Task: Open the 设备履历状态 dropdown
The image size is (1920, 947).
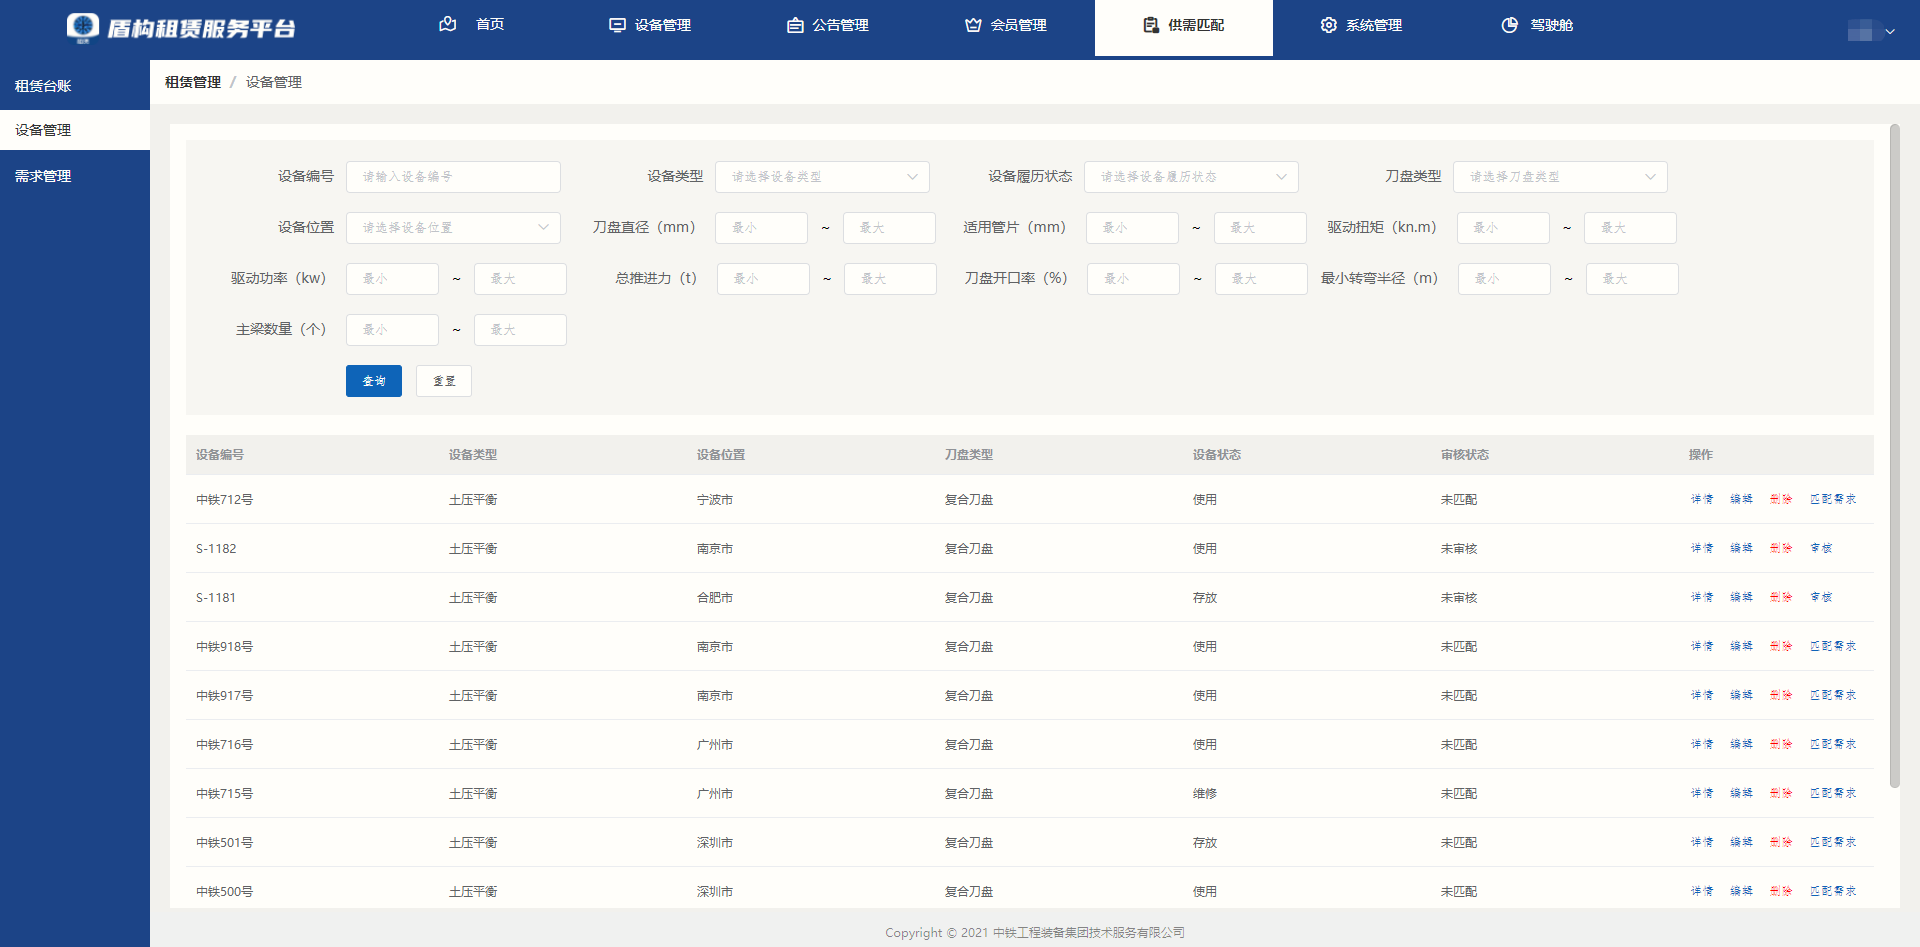Action: (x=1191, y=177)
